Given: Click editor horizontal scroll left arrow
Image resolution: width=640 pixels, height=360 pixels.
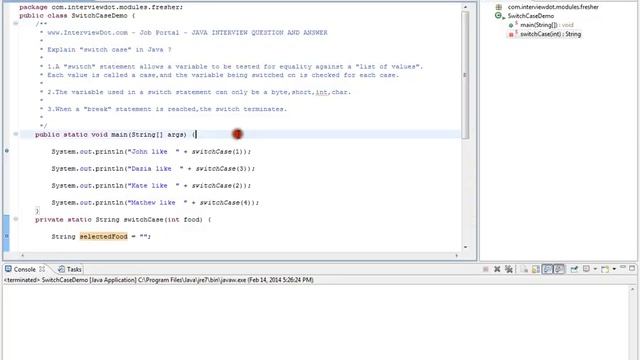Looking at the screenshot, I should click(22, 256).
